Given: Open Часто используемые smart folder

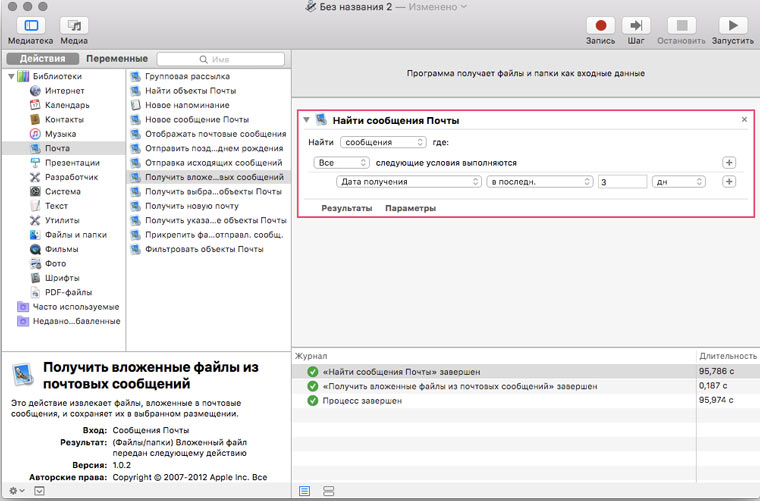Looking at the screenshot, I should point(76,307).
